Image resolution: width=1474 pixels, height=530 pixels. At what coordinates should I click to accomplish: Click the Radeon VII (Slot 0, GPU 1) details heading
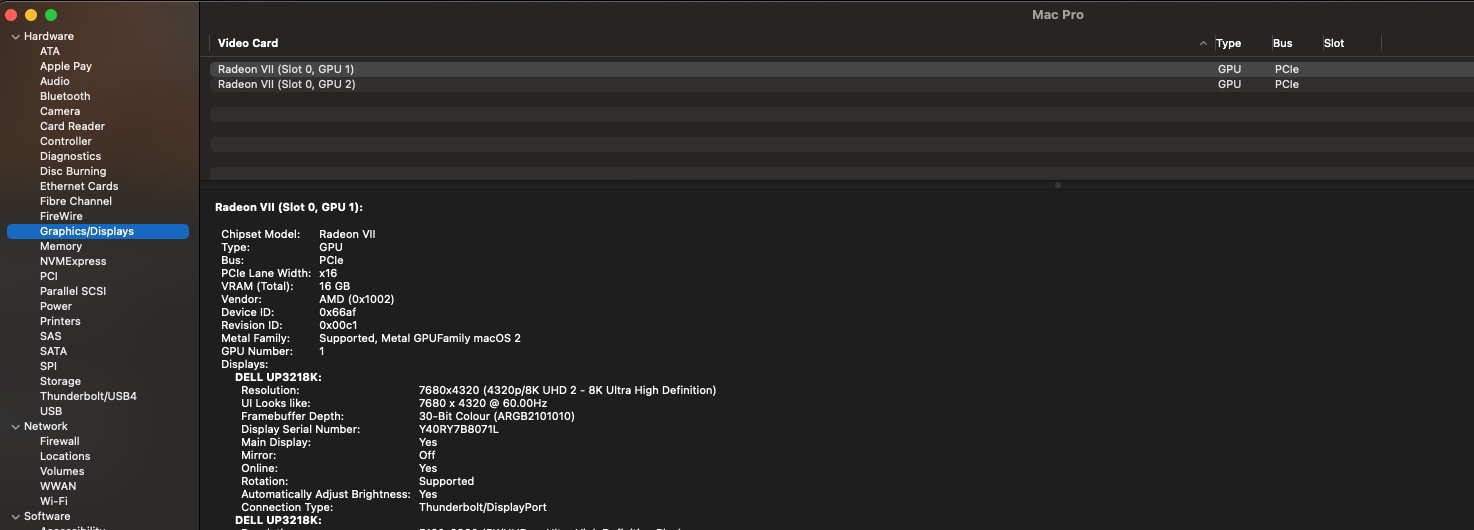(289, 207)
